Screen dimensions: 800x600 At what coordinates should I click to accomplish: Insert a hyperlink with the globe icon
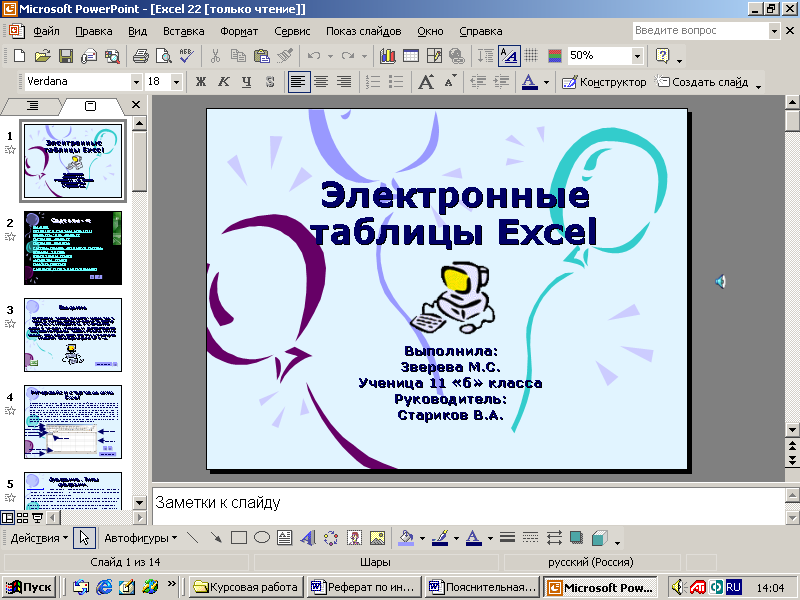point(457,56)
